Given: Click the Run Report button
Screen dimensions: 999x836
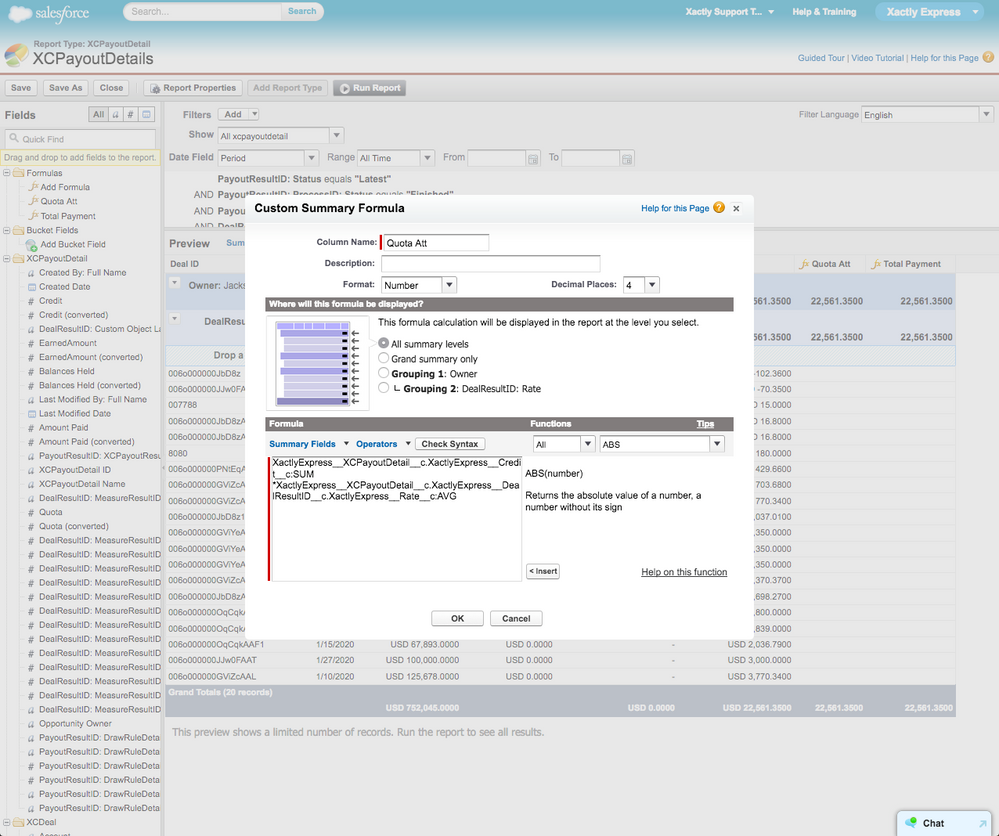Looking at the screenshot, I should tap(370, 88).
